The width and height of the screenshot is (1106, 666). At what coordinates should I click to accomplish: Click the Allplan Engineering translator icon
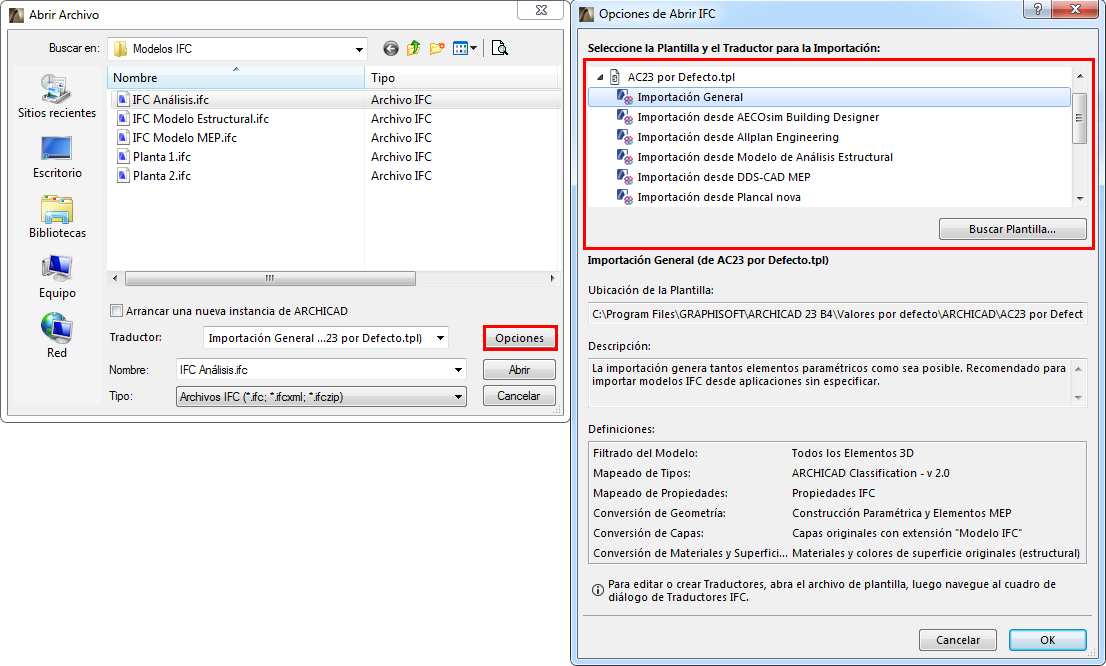625,136
